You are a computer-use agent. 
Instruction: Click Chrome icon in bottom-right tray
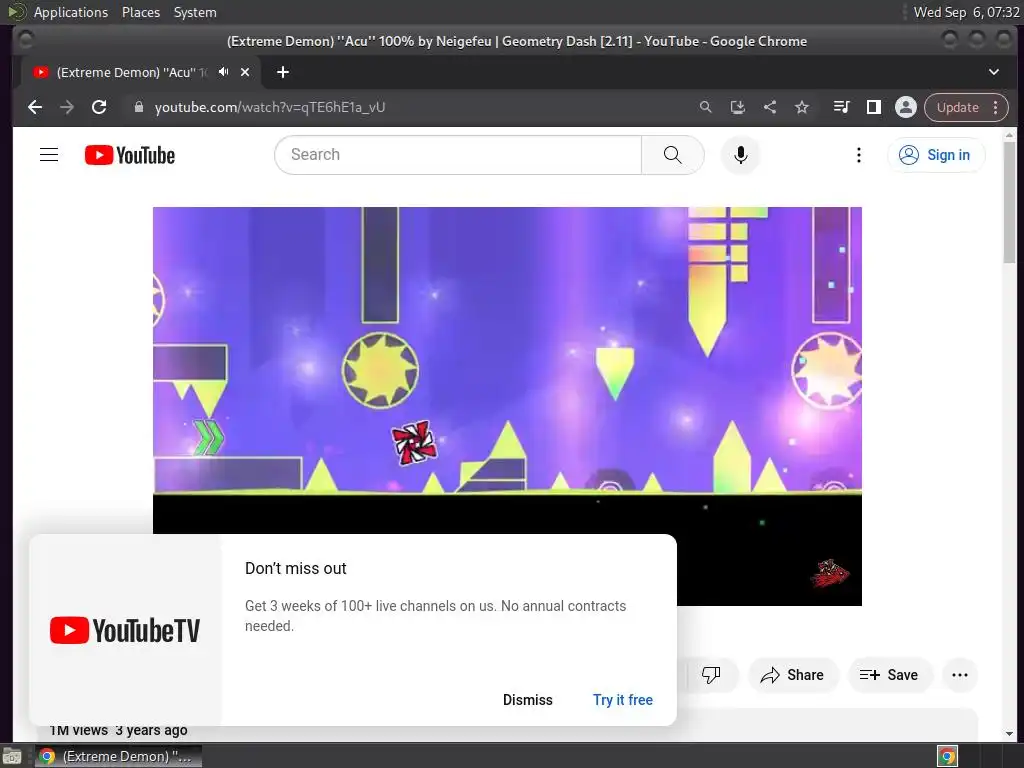coord(948,756)
